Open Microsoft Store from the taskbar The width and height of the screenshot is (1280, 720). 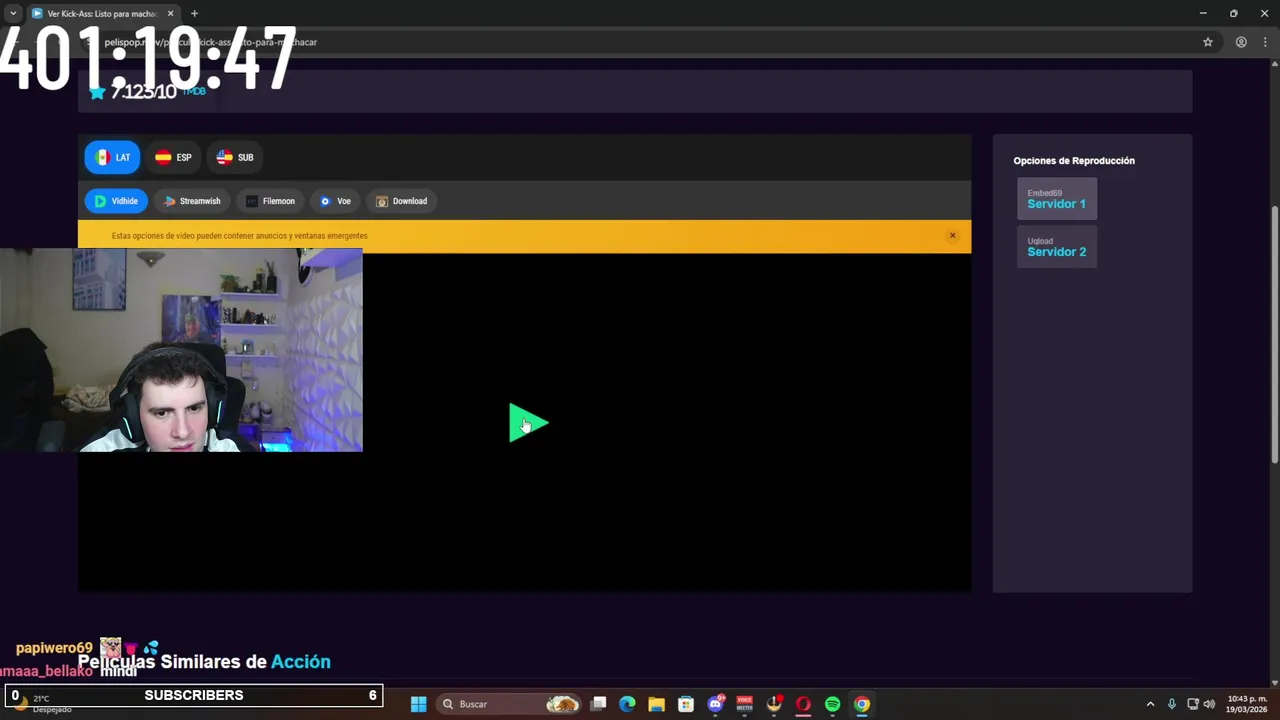686,704
